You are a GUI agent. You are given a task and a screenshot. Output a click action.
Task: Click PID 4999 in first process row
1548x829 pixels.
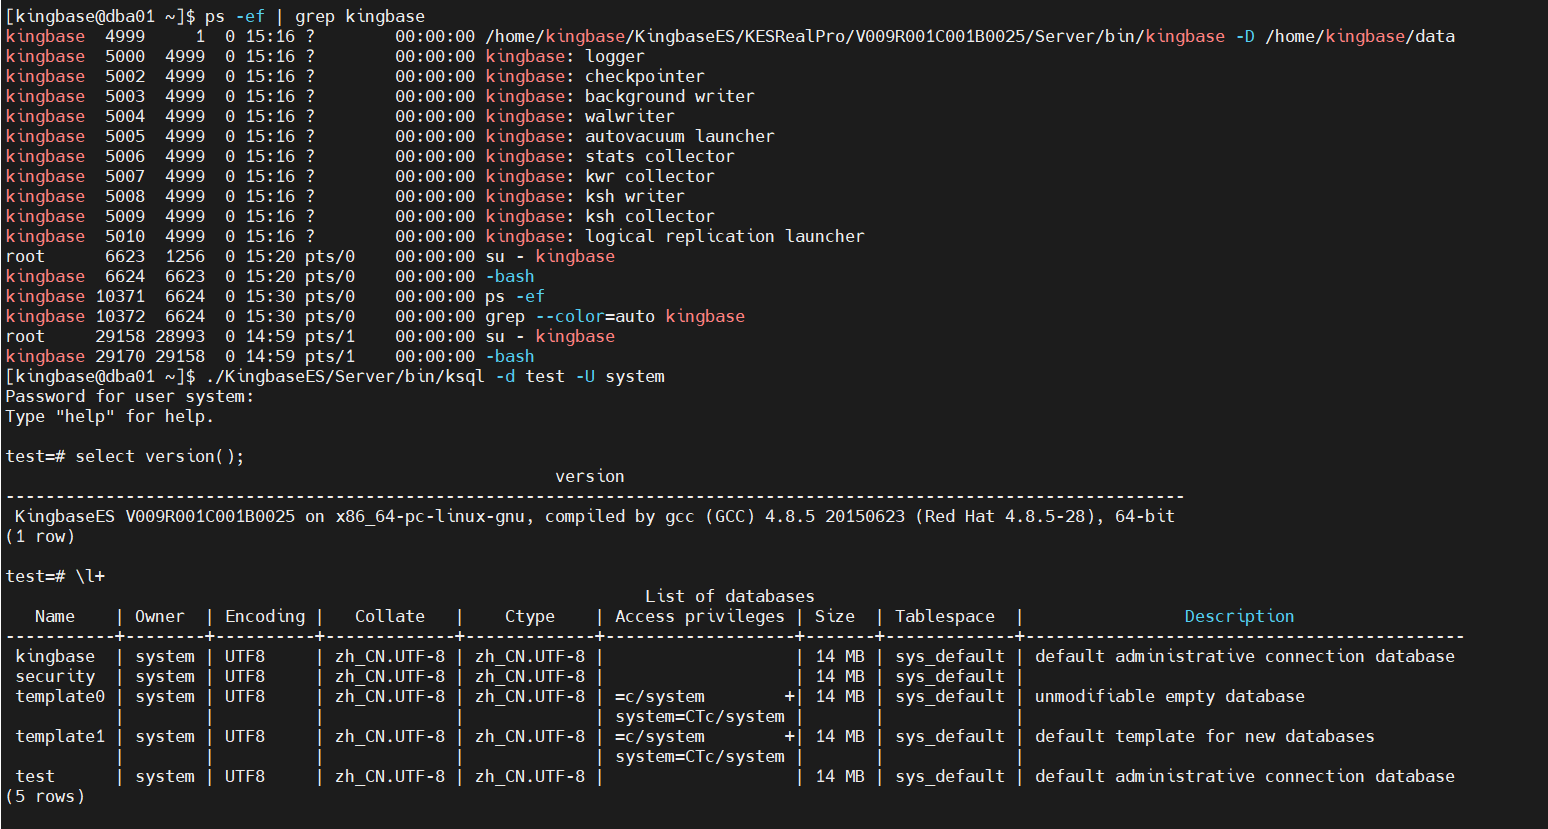click(x=125, y=36)
